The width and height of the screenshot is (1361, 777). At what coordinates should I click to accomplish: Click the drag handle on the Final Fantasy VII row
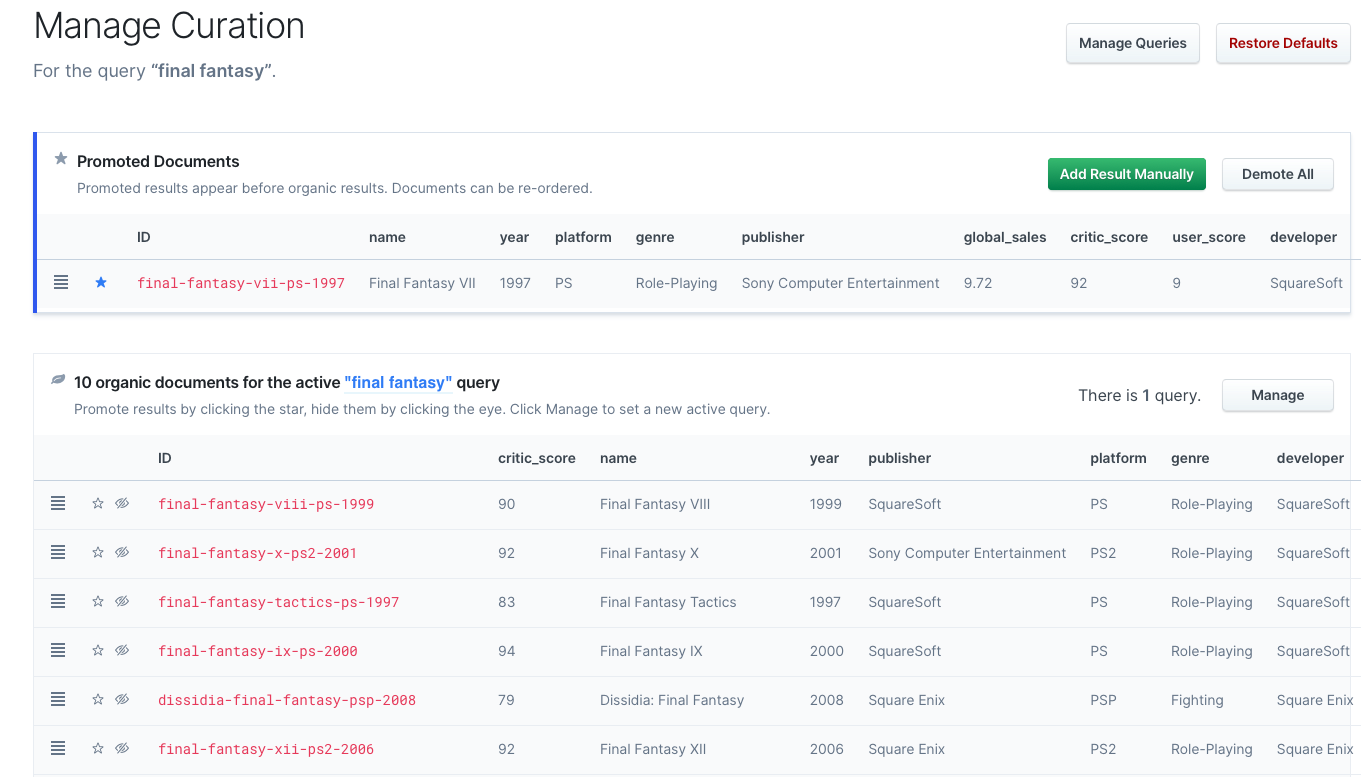61,282
